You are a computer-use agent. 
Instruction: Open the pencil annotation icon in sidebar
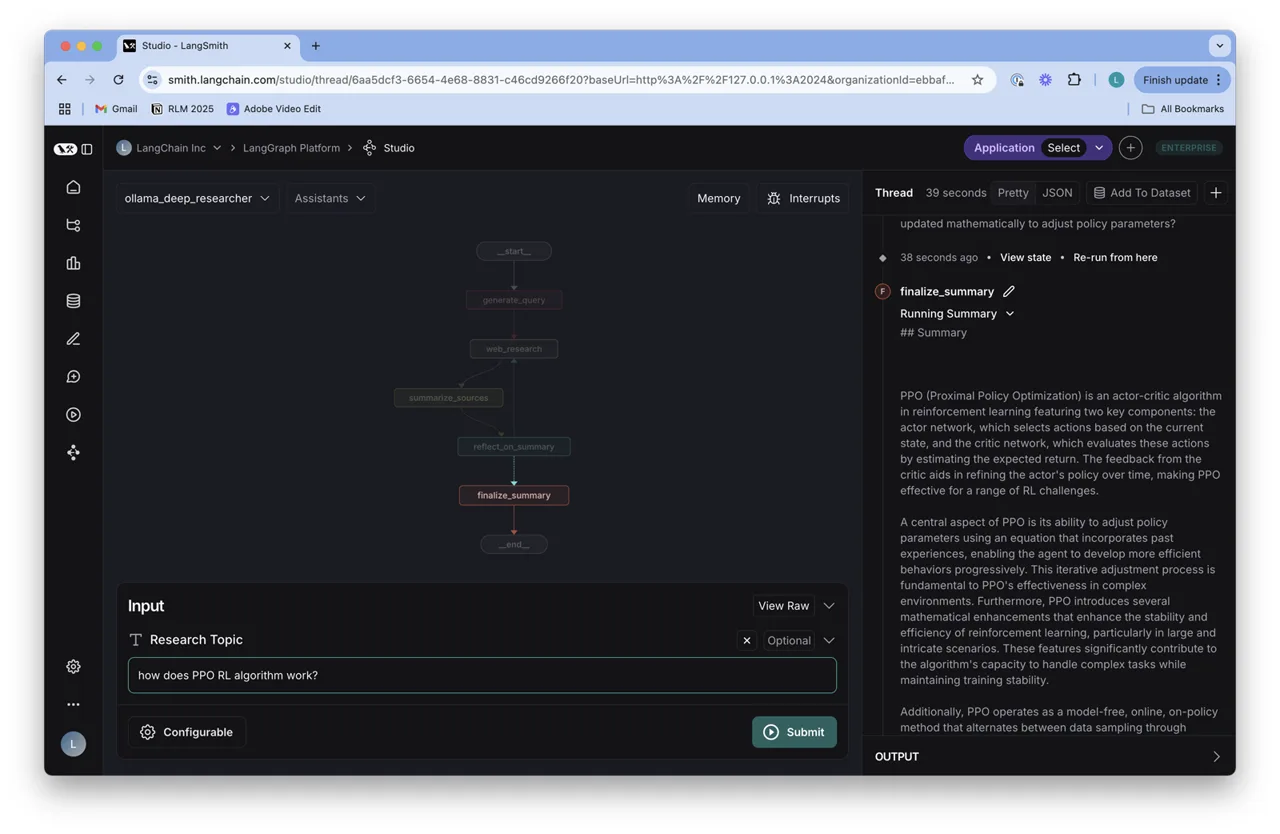pos(73,339)
